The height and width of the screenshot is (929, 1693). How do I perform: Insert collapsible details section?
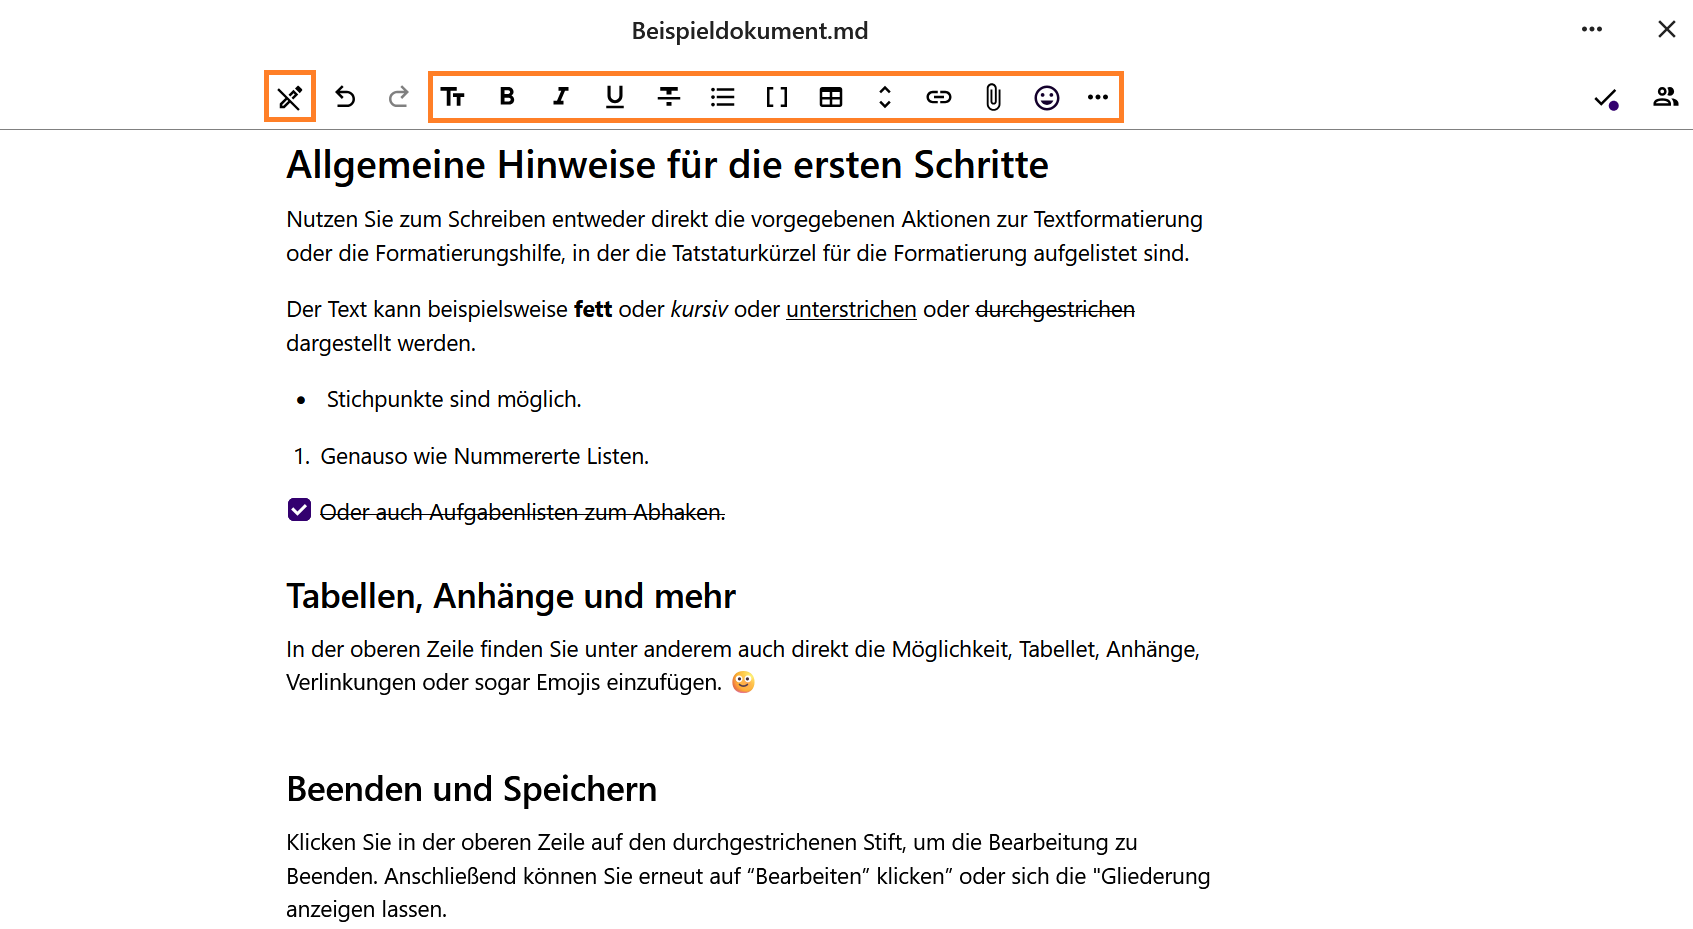click(885, 97)
